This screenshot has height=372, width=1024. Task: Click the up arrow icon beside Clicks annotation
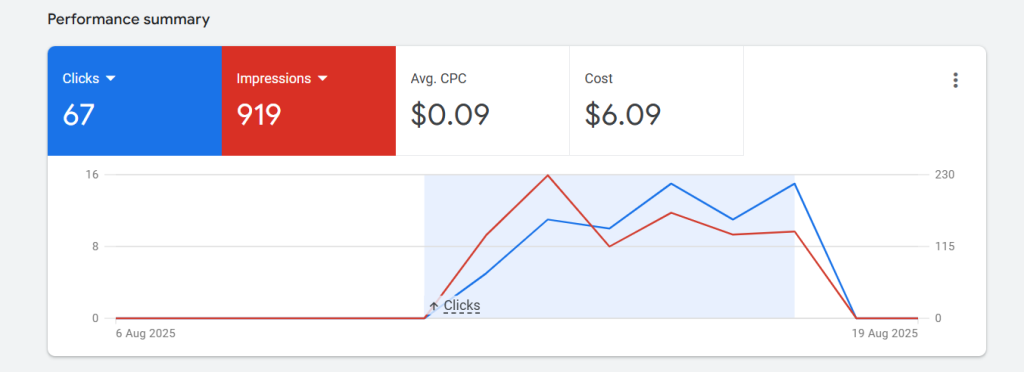pyautogui.click(x=434, y=306)
